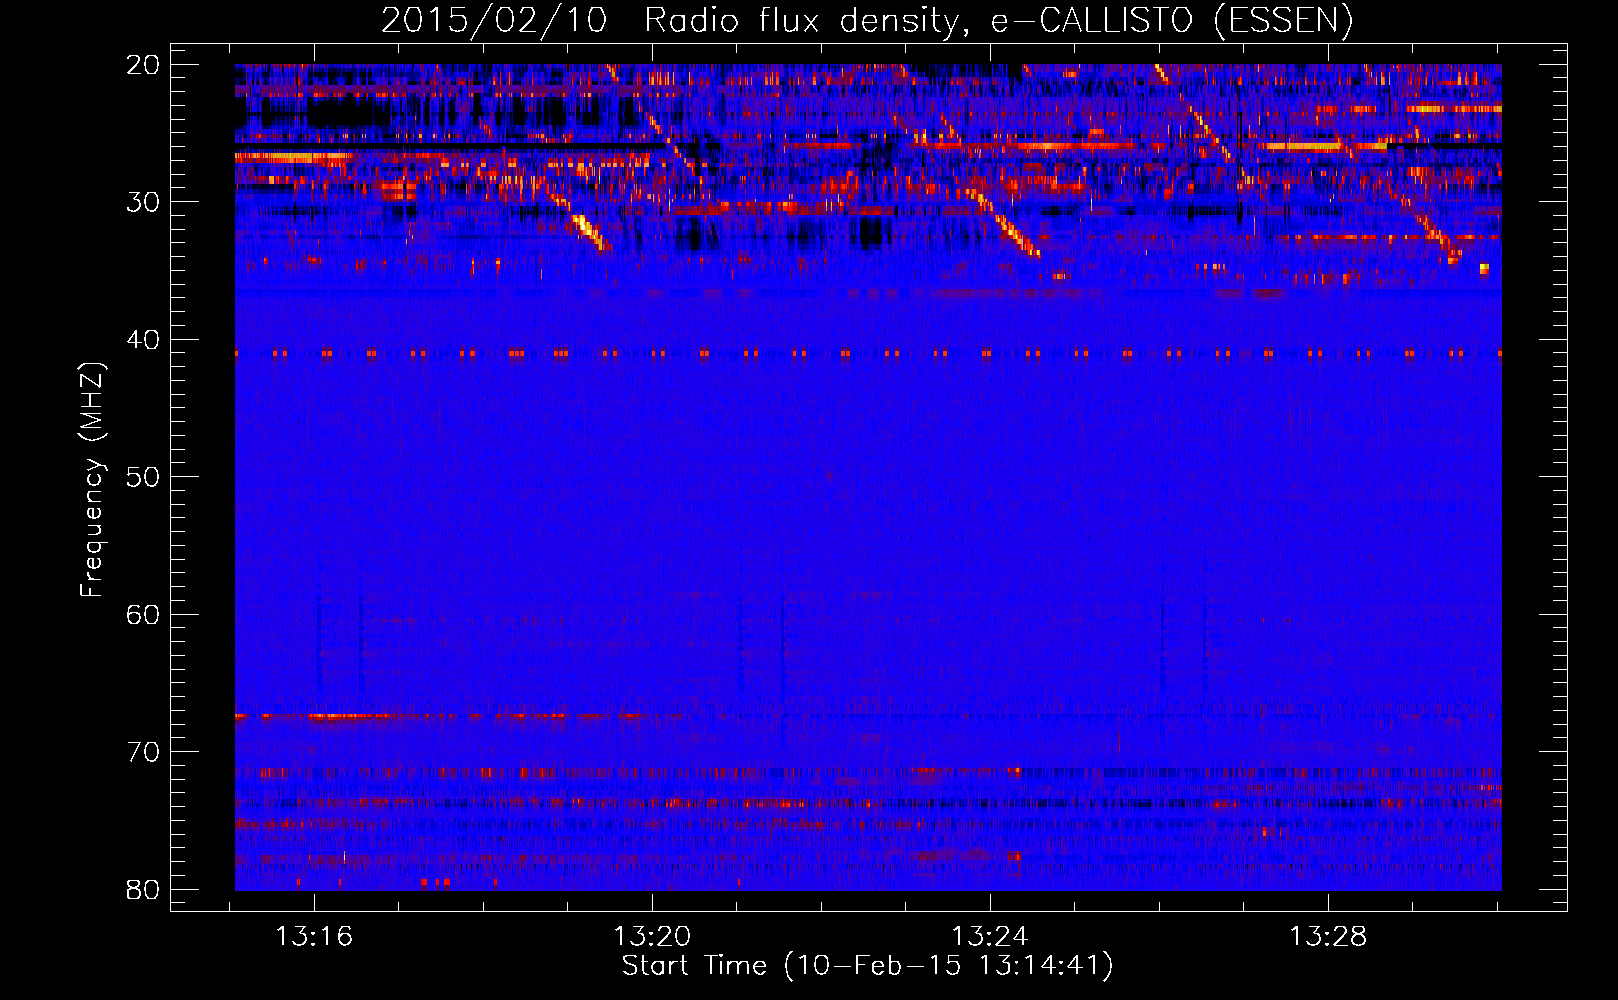Click the 70 frequency tick label

coord(143,752)
